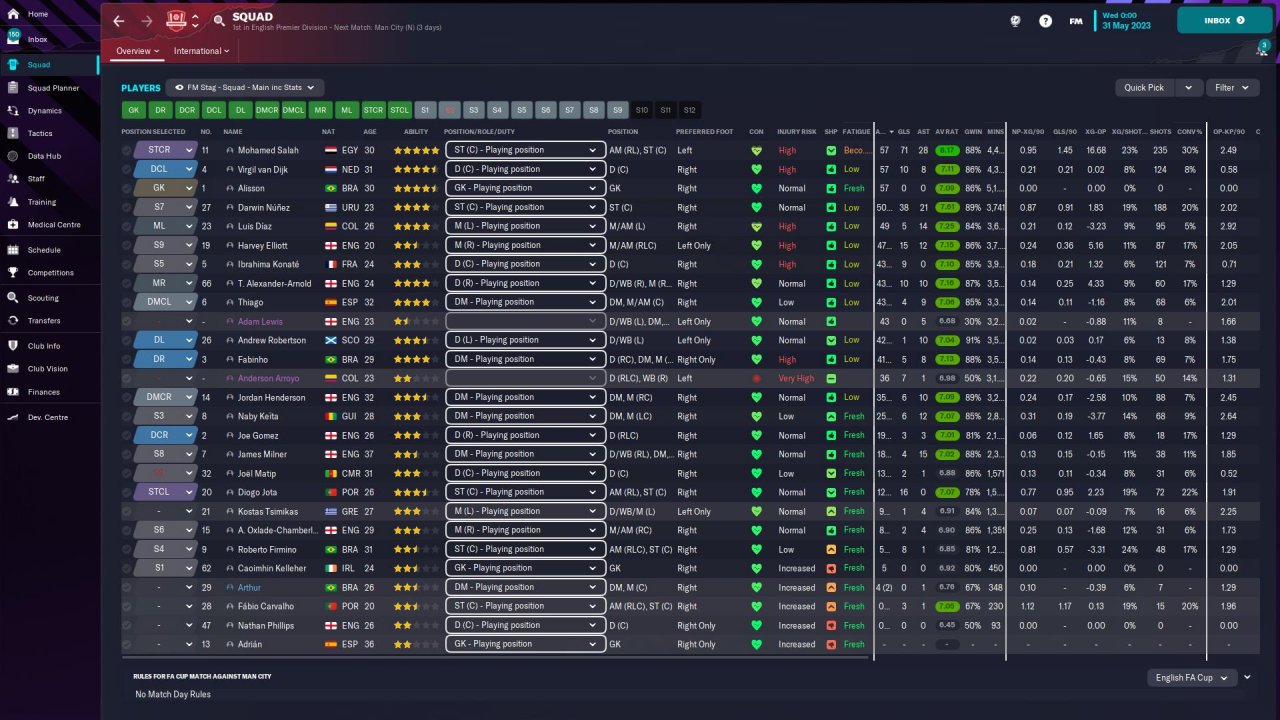The height and width of the screenshot is (720, 1280).
Task: Open the help question mark icon
Action: click(x=1046, y=20)
